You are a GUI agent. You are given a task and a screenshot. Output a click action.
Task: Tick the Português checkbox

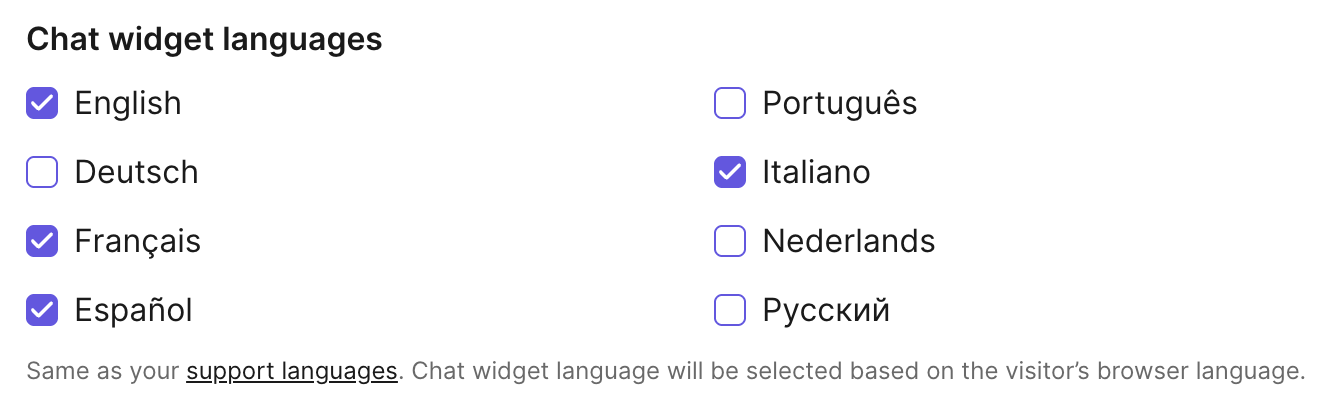click(730, 103)
